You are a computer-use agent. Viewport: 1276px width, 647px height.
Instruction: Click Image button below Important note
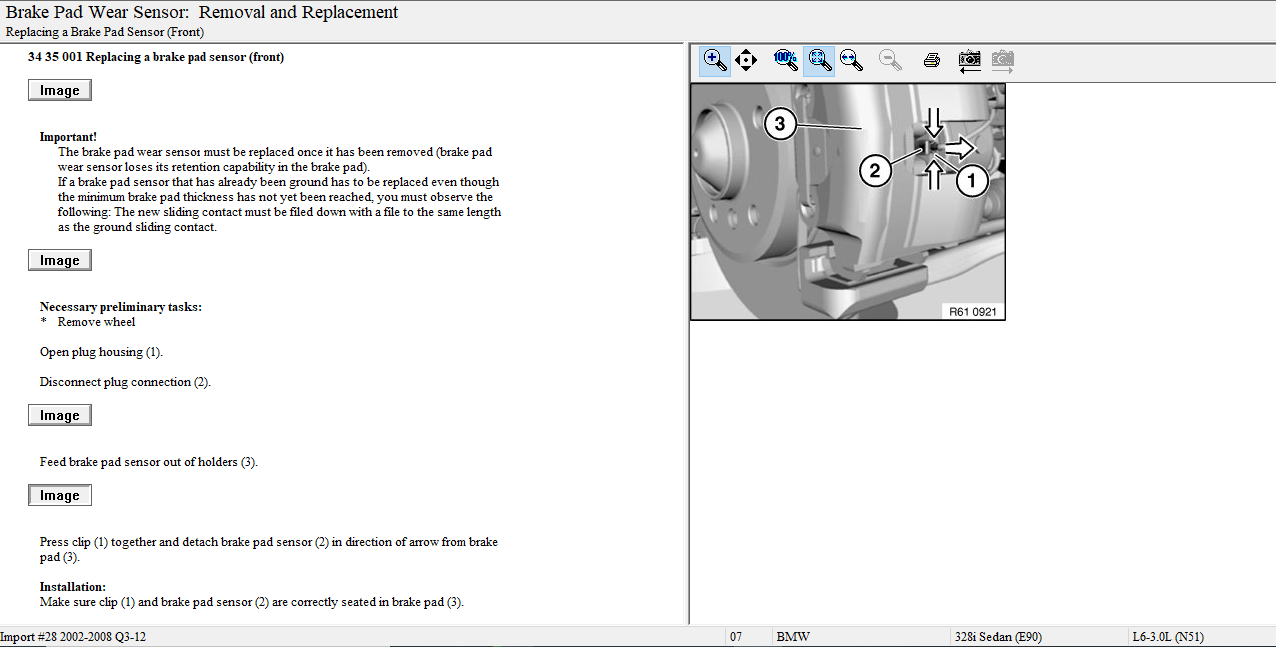(x=60, y=261)
